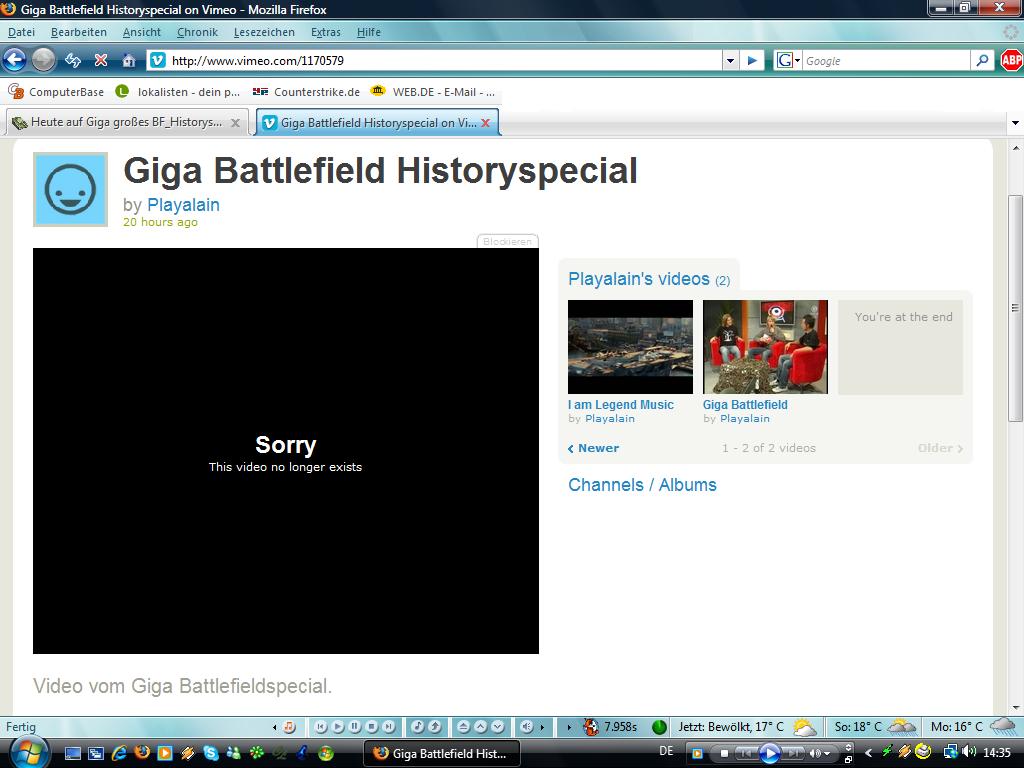Click FoxyTunes next track button
Viewport: 1024px width, 768px height.
(x=389, y=727)
